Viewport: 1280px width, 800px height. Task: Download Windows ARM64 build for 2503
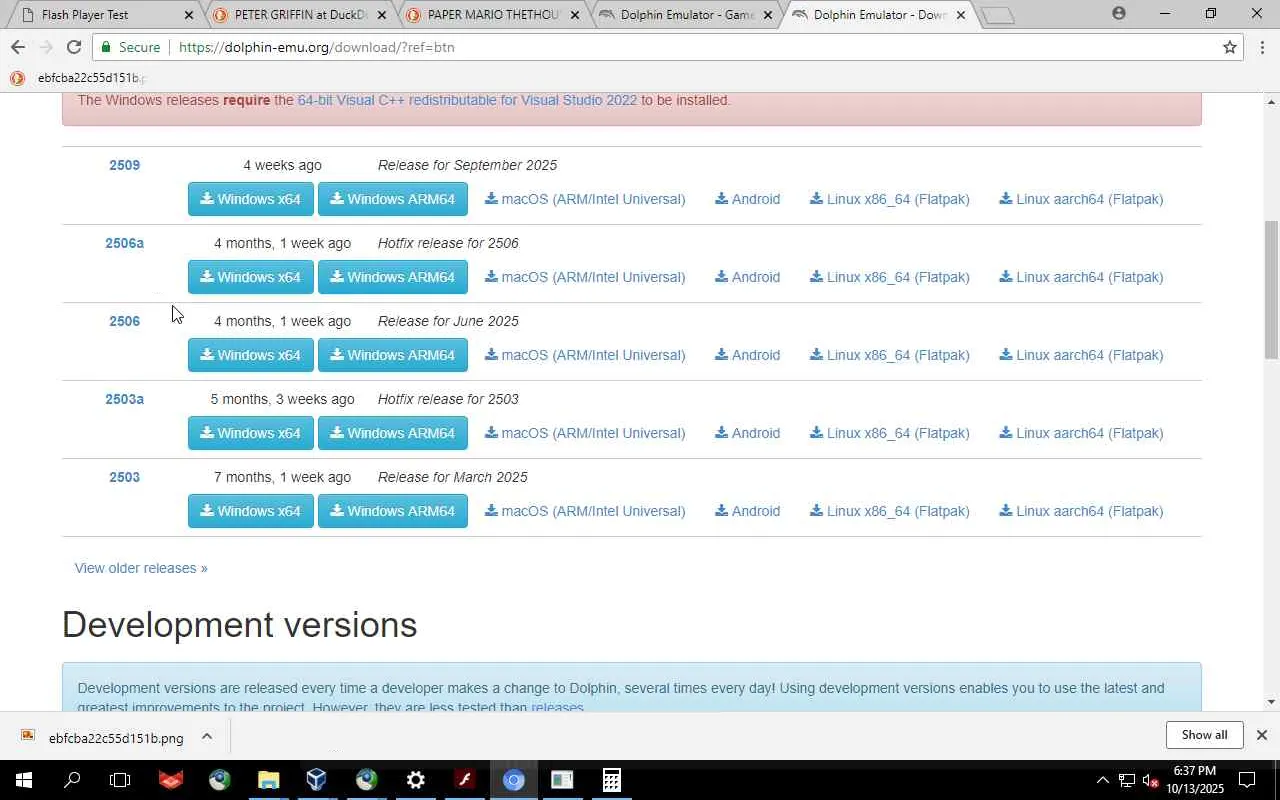[x=393, y=511]
